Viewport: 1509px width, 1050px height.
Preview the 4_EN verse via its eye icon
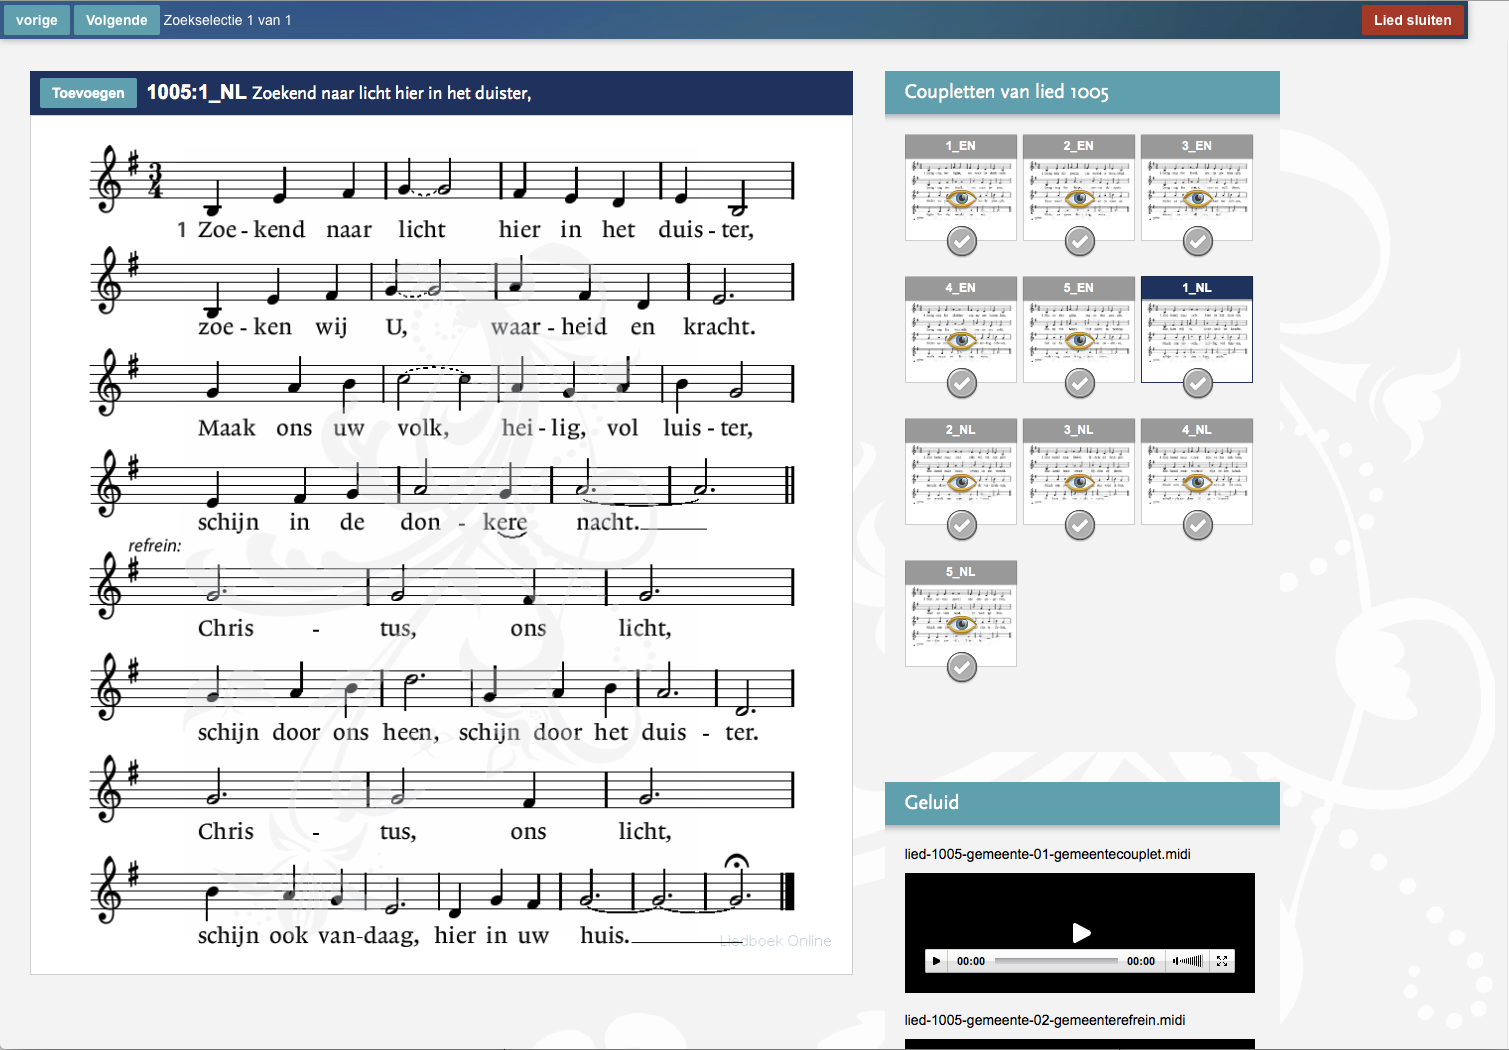coord(961,340)
